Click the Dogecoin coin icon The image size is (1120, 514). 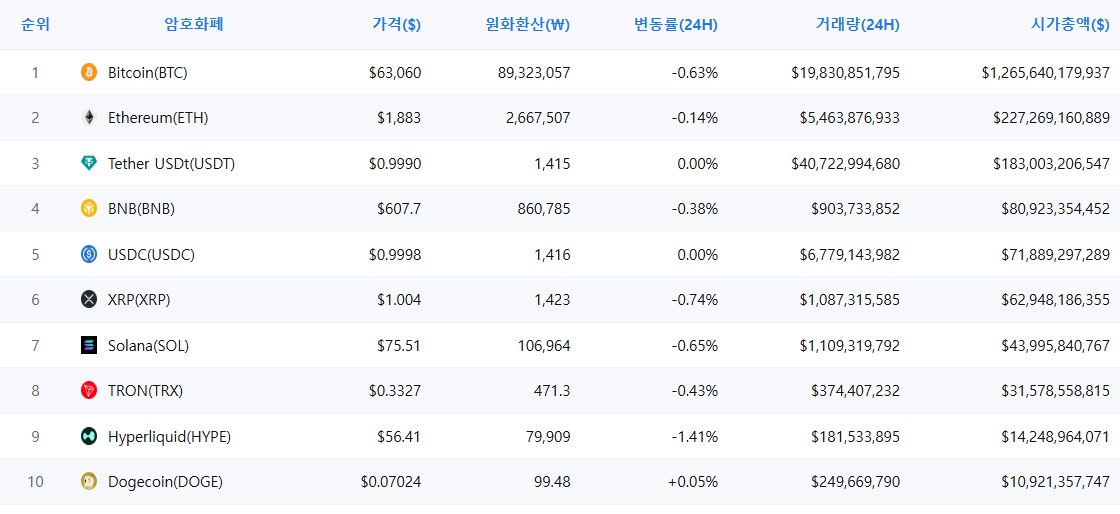point(89,482)
